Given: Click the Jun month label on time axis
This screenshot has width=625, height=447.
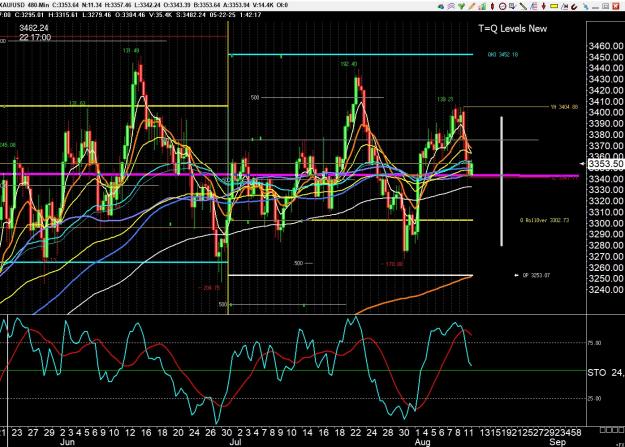Looking at the screenshot, I should coord(67,442).
